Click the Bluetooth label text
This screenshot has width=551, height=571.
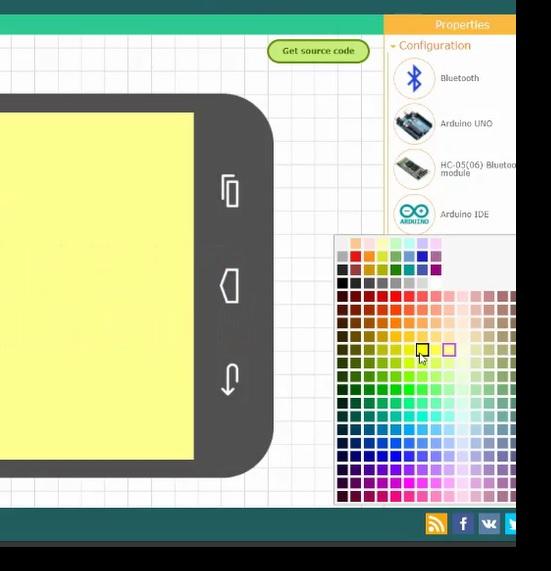coord(460,78)
